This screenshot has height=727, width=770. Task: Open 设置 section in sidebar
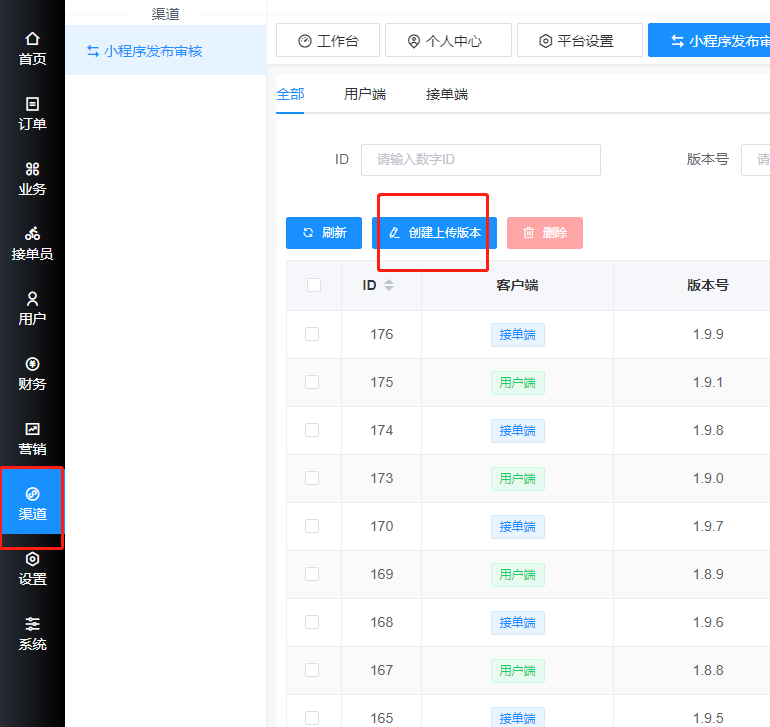pyautogui.click(x=32, y=569)
